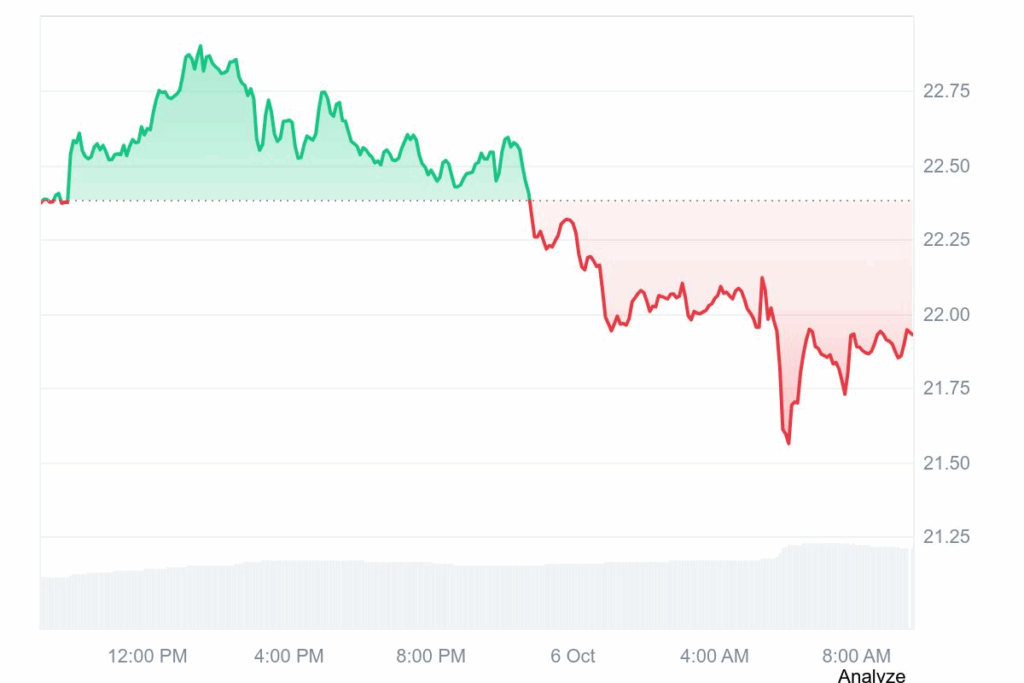
Task: Select the 8:00 PM time axis label
Action: (x=431, y=656)
